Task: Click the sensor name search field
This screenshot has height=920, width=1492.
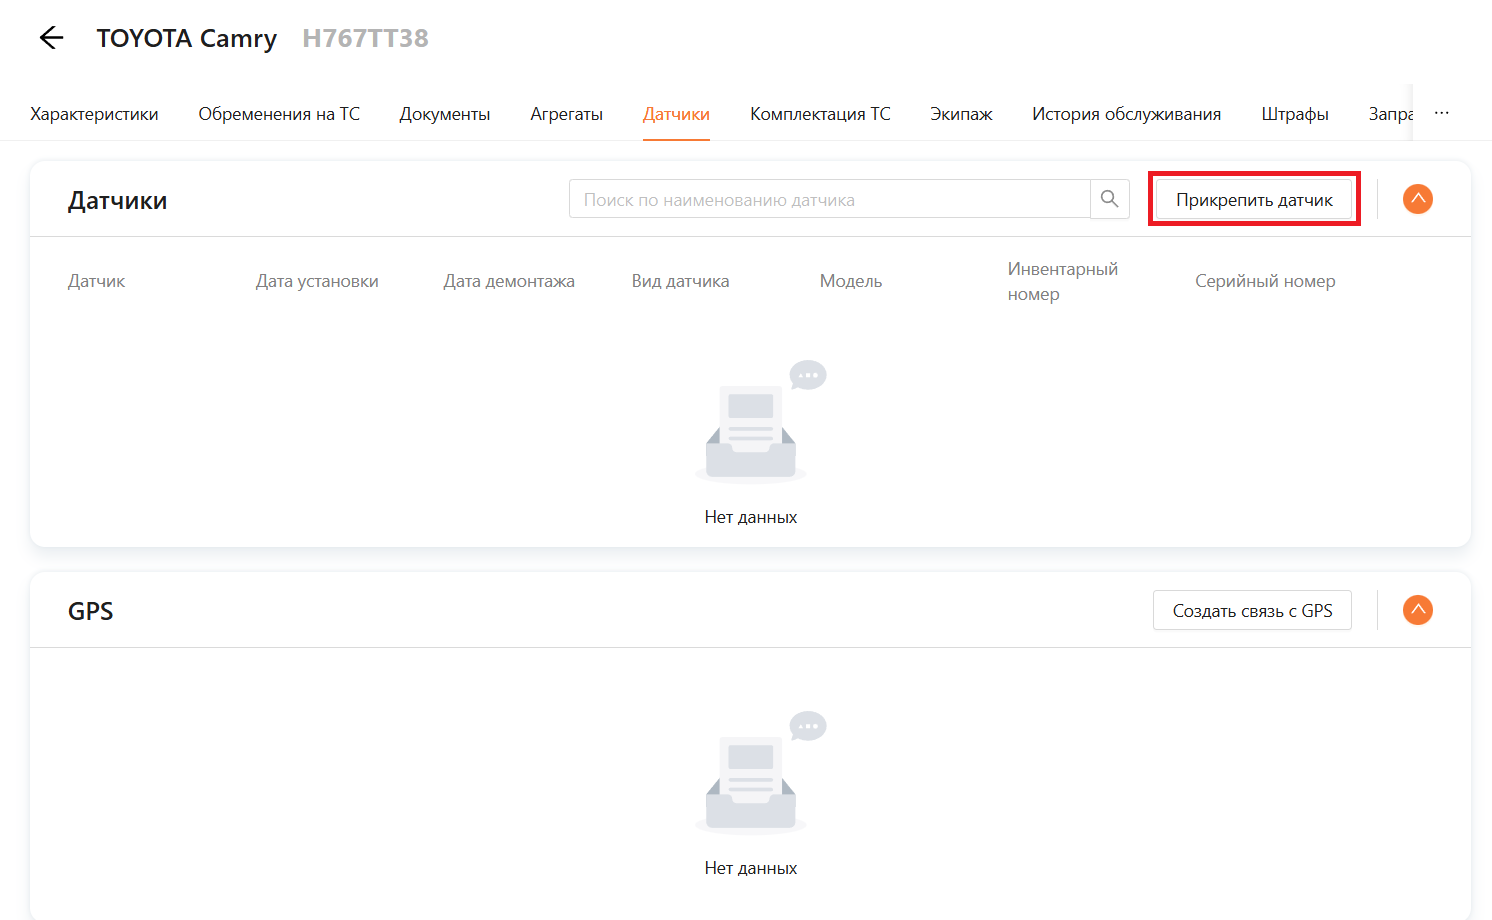Action: coord(828,199)
